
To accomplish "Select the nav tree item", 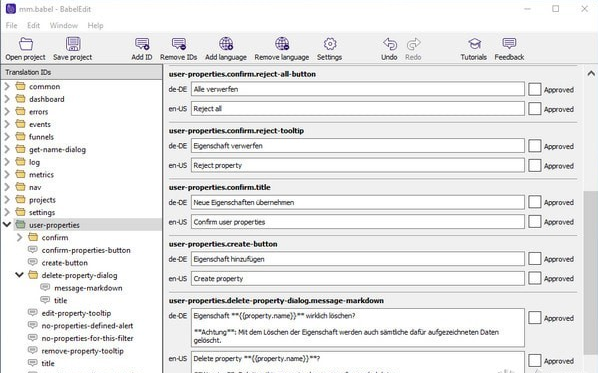I will pyautogui.click(x=35, y=187).
